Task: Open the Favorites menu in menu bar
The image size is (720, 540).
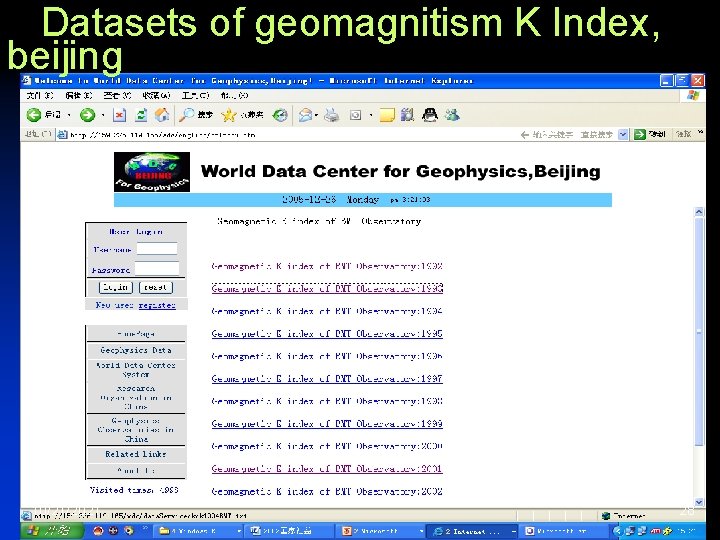Action: (x=157, y=96)
